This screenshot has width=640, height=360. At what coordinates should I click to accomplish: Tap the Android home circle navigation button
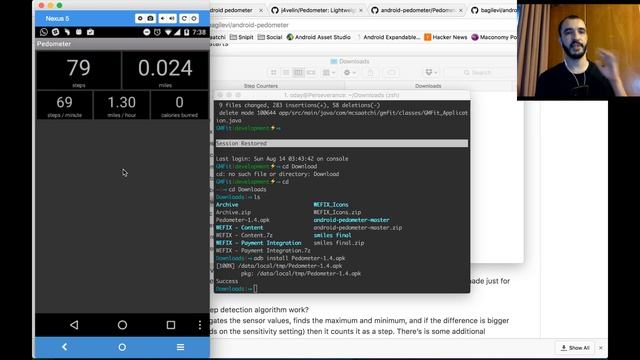click(x=122, y=325)
